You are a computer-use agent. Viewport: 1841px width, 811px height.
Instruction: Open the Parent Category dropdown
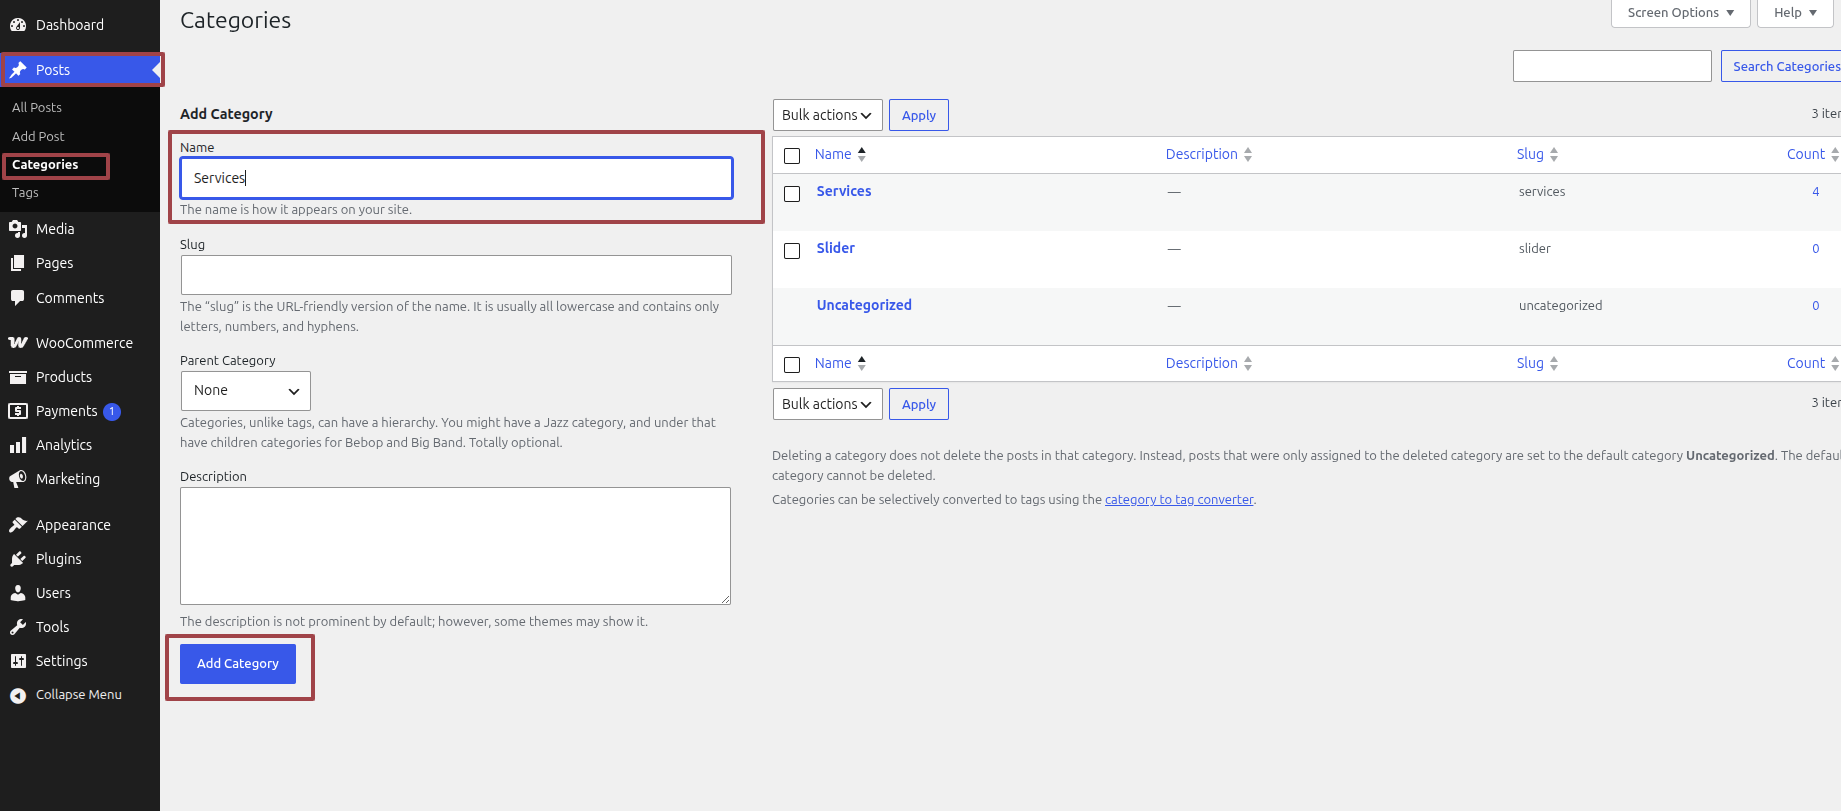[x=246, y=391]
